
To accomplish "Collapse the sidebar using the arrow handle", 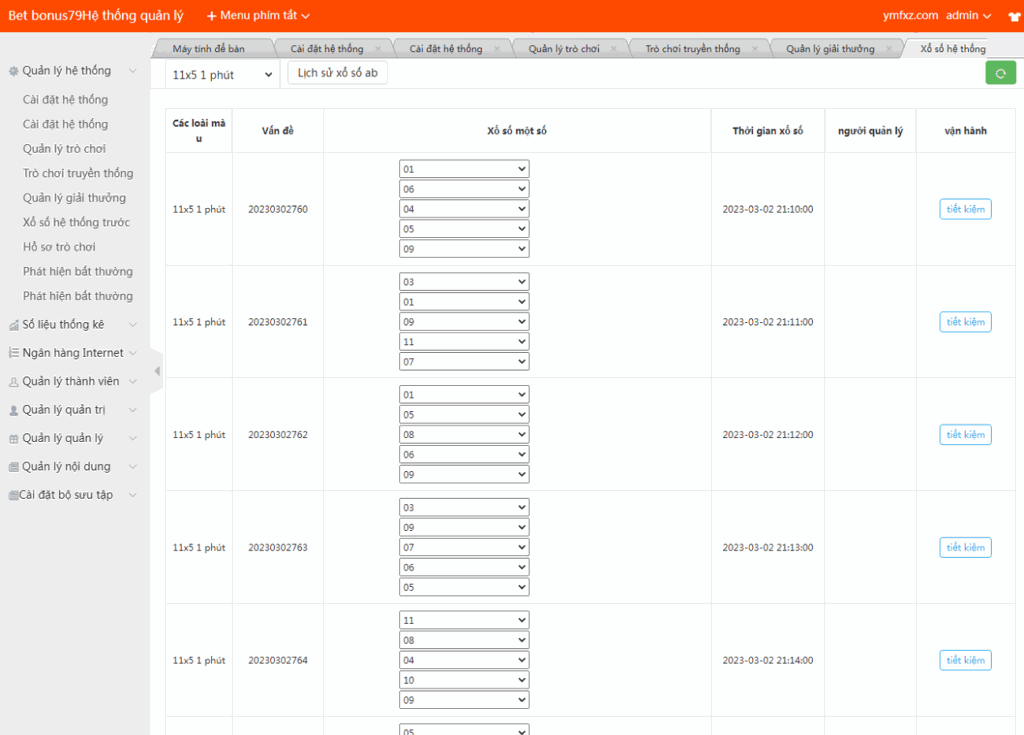I will (156, 371).
